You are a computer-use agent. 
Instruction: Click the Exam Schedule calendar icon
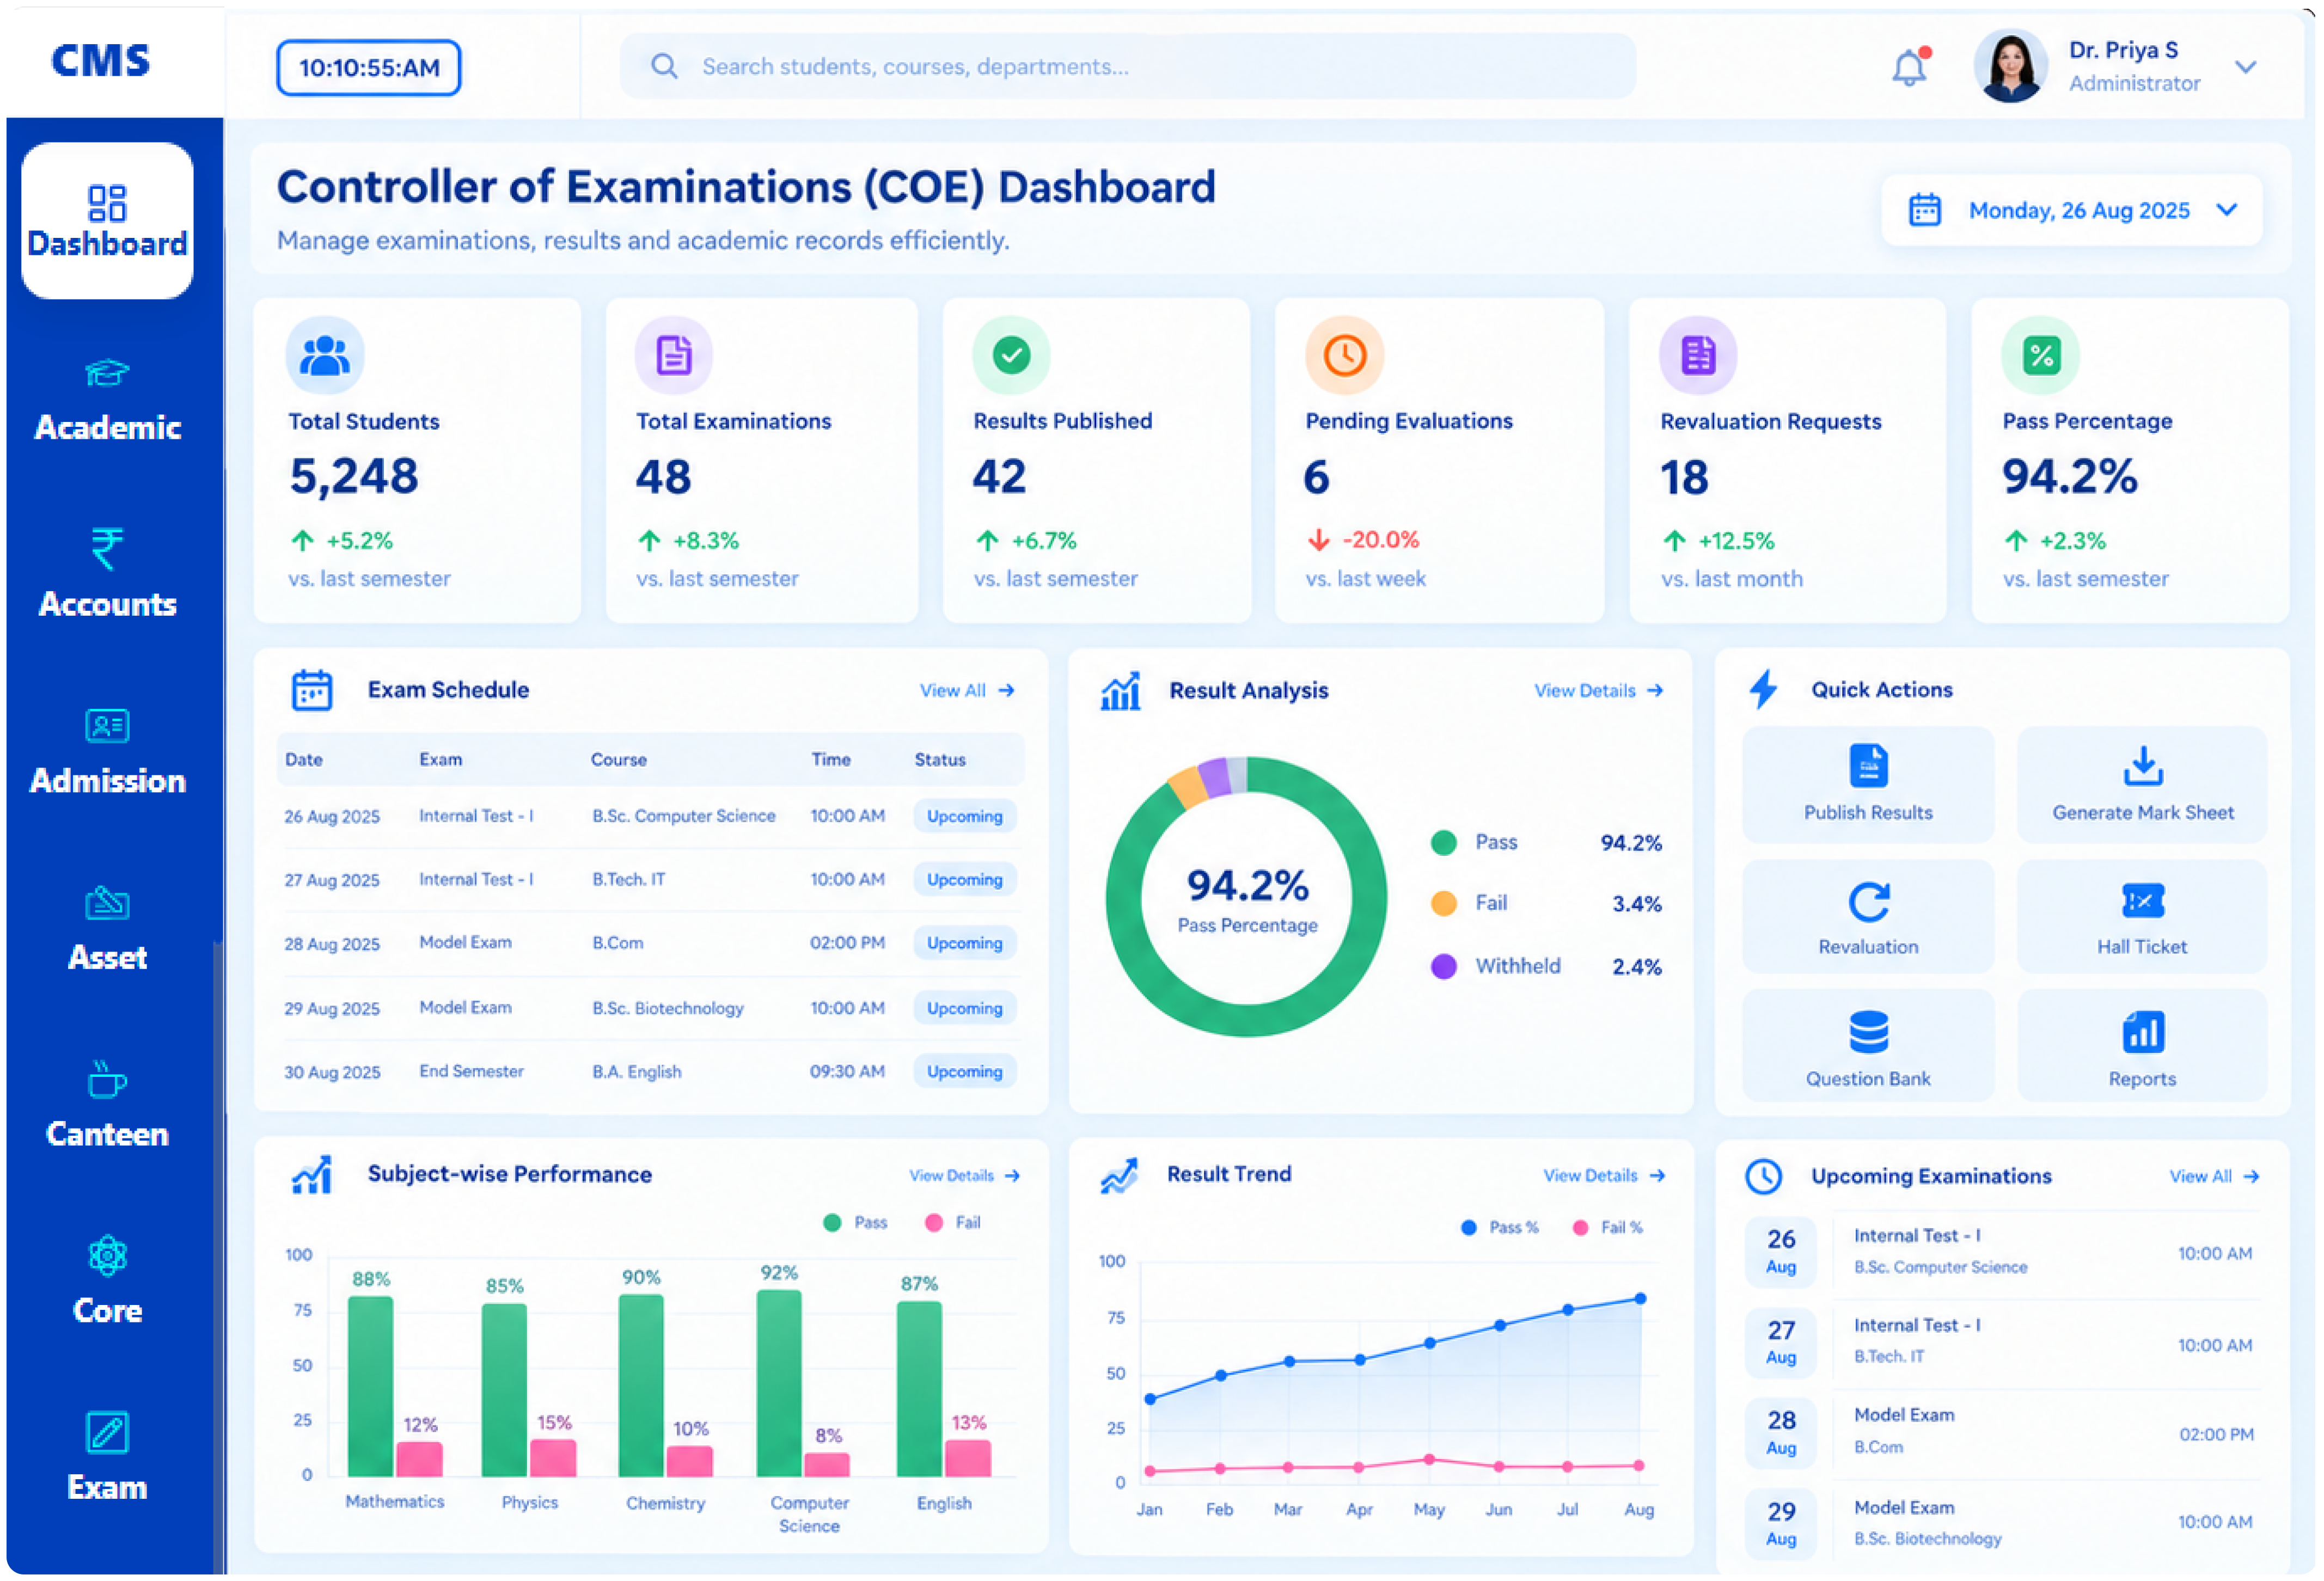point(312,690)
